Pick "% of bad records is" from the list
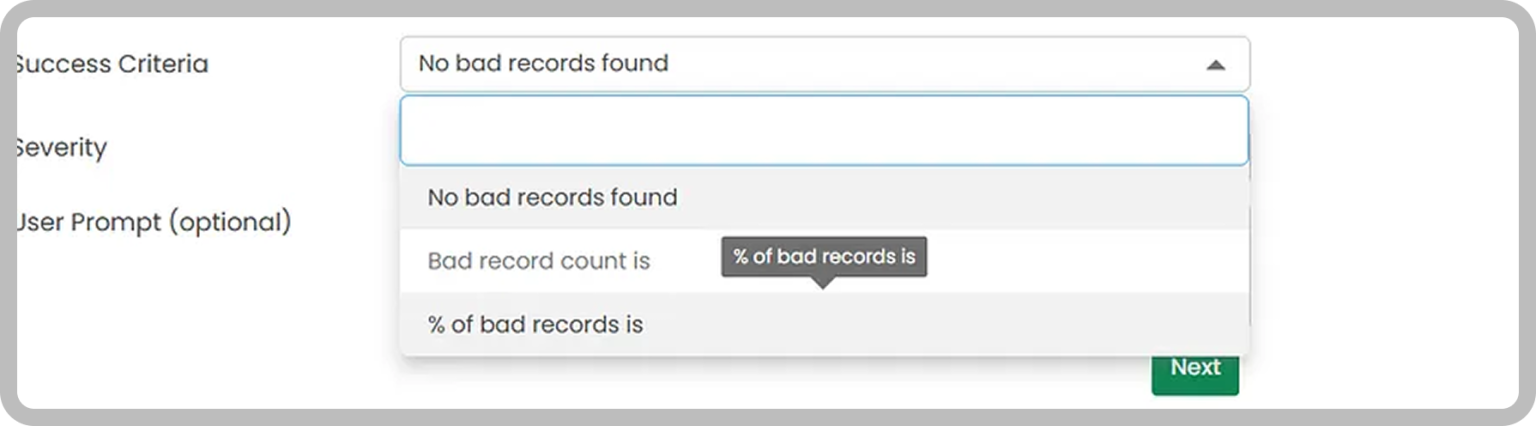Viewport: 1536px width, 426px height. coord(824,324)
